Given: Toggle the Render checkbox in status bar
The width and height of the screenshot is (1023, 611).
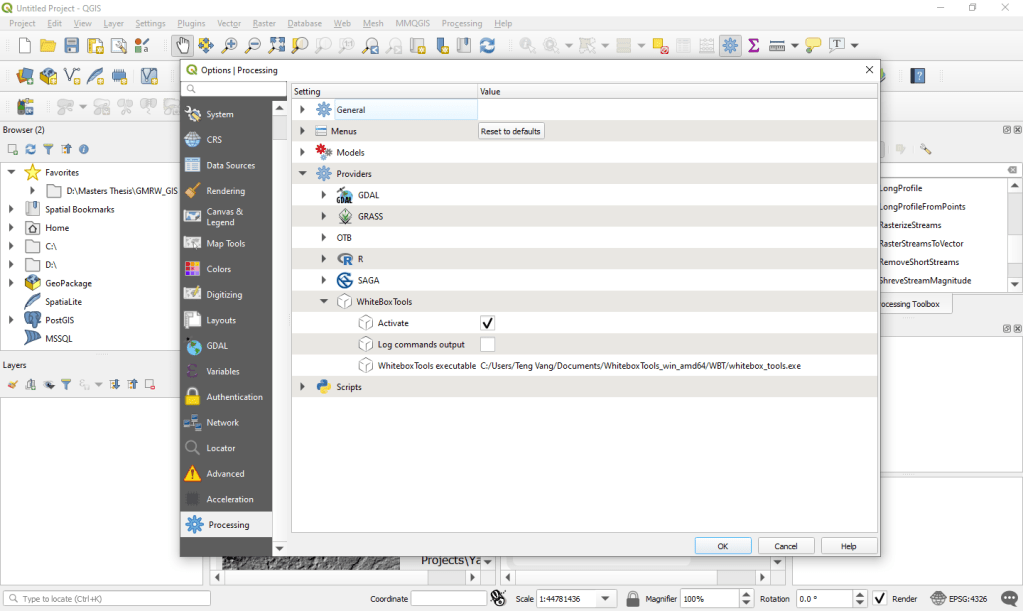Looking at the screenshot, I should (x=879, y=598).
